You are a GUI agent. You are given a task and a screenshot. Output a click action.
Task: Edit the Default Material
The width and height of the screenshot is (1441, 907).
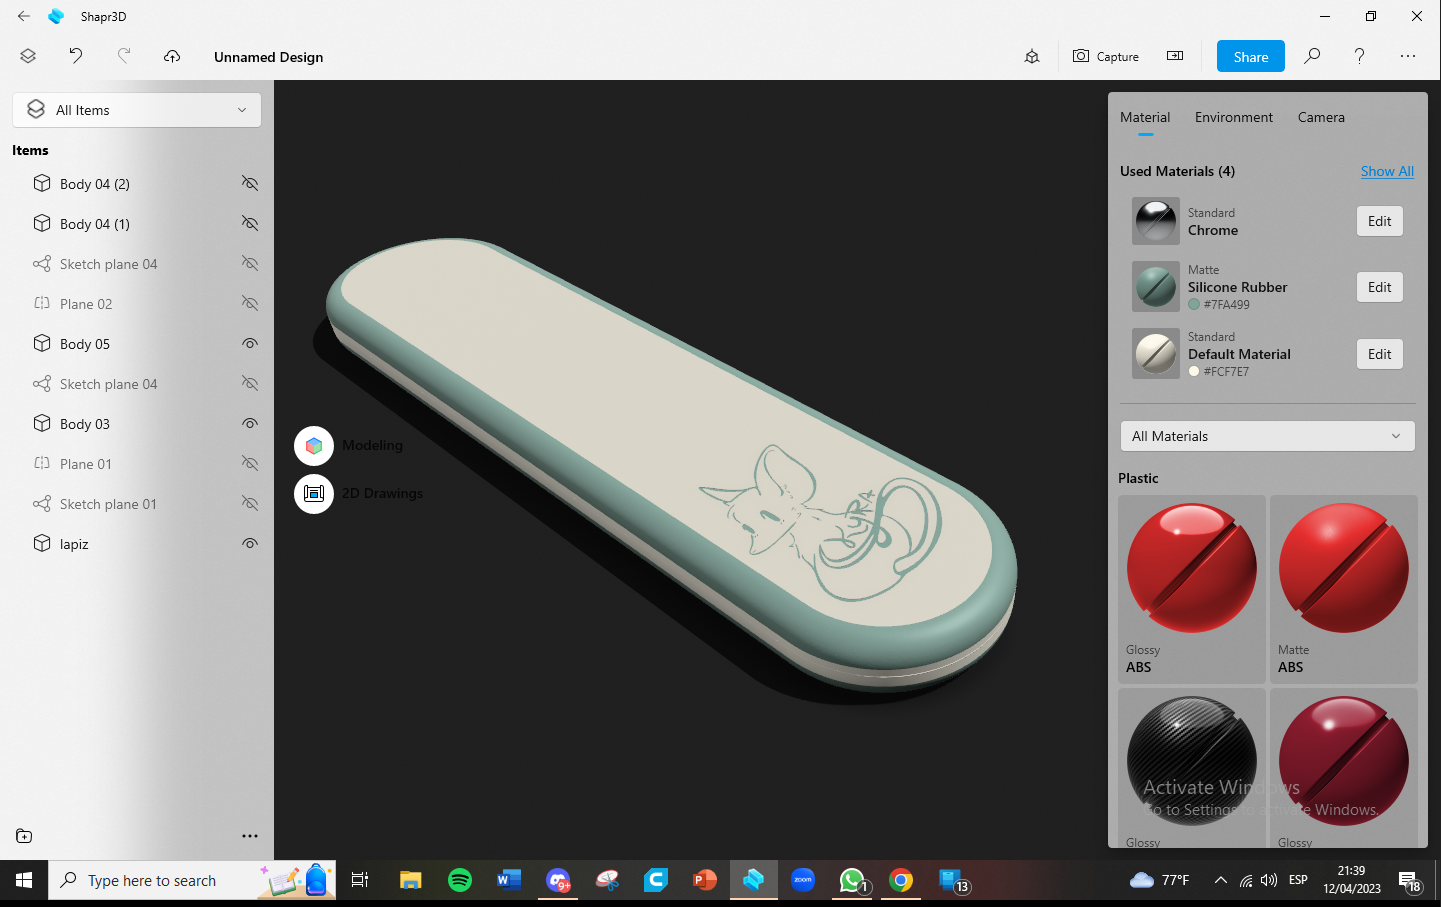coord(1380,354)
